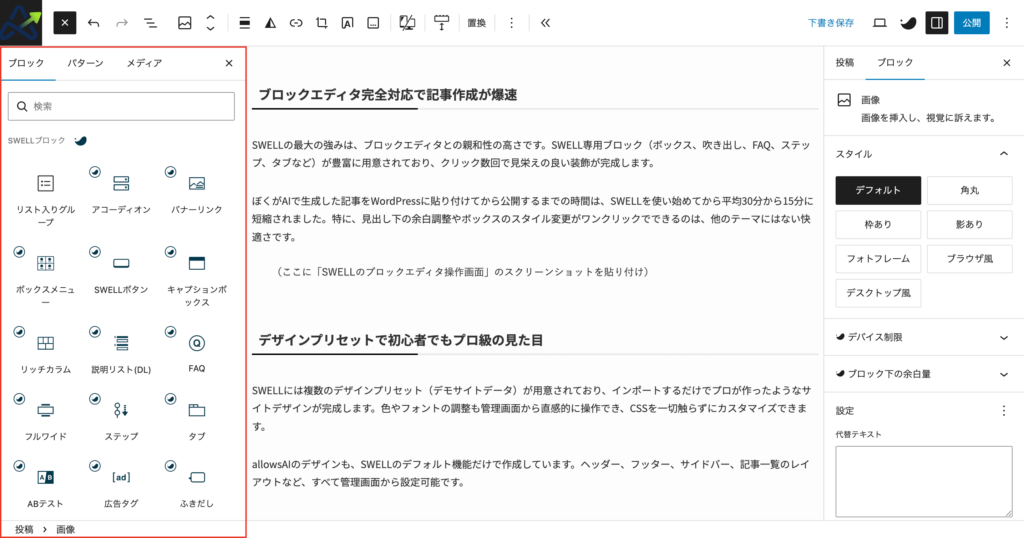Screen dimensions: 1024x538
Task: Click the crop image toolbar icon
Action: point(321,22)
